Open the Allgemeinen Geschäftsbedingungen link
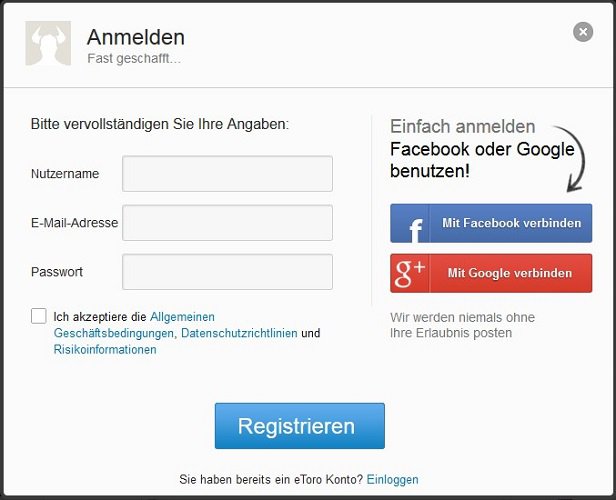The height and width of the screenshot is (500, 616). click(x=134, y=325)
